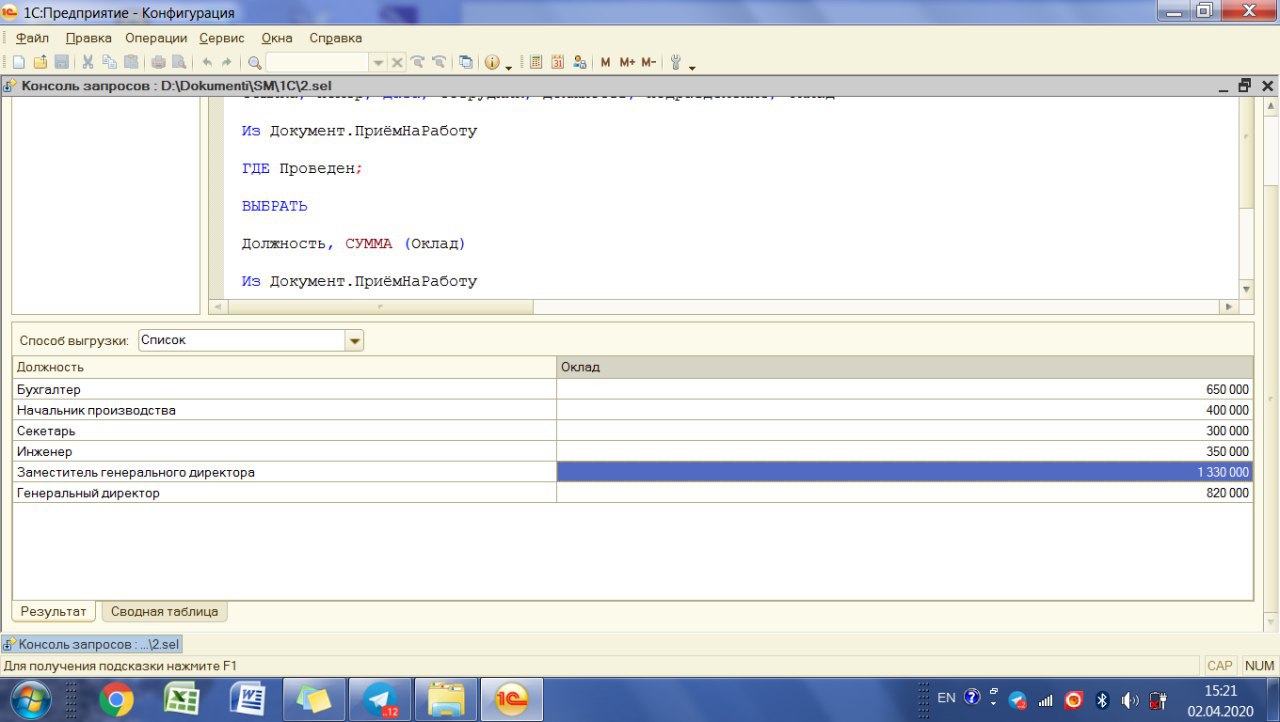Click inside the toolbar search text field
Image resolution: width=1280 pixels, height=722 pixels.
pyautogui.click(x=317, y=62)
